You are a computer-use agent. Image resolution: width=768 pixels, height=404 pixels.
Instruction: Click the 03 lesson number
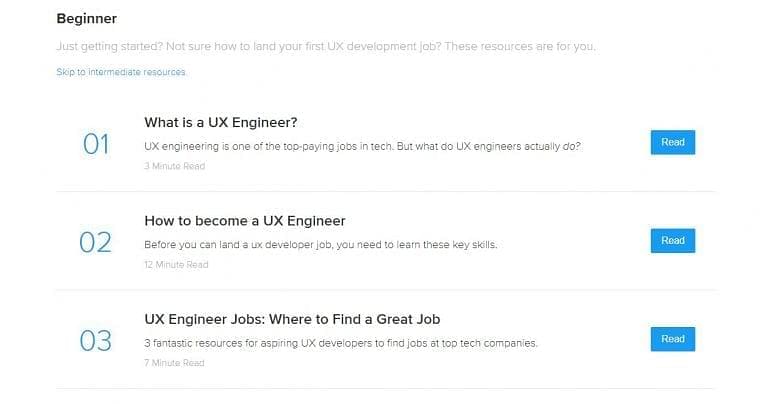click(96, 341)
